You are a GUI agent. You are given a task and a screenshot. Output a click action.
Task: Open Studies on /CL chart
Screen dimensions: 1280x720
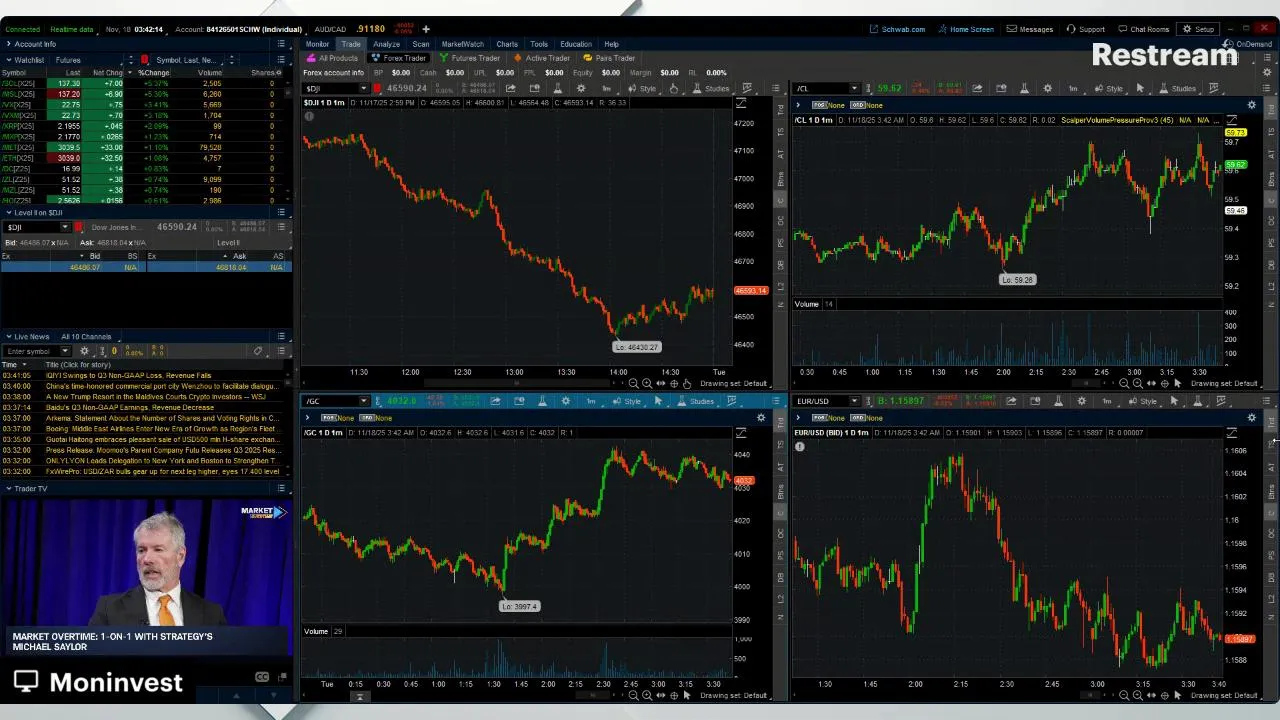[x=1176, y=88]
